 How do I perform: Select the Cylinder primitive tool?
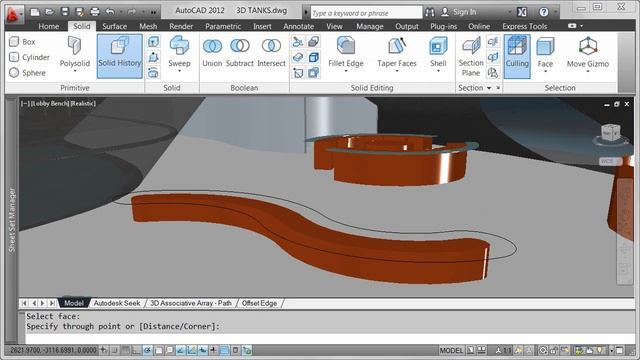point(29,57)
